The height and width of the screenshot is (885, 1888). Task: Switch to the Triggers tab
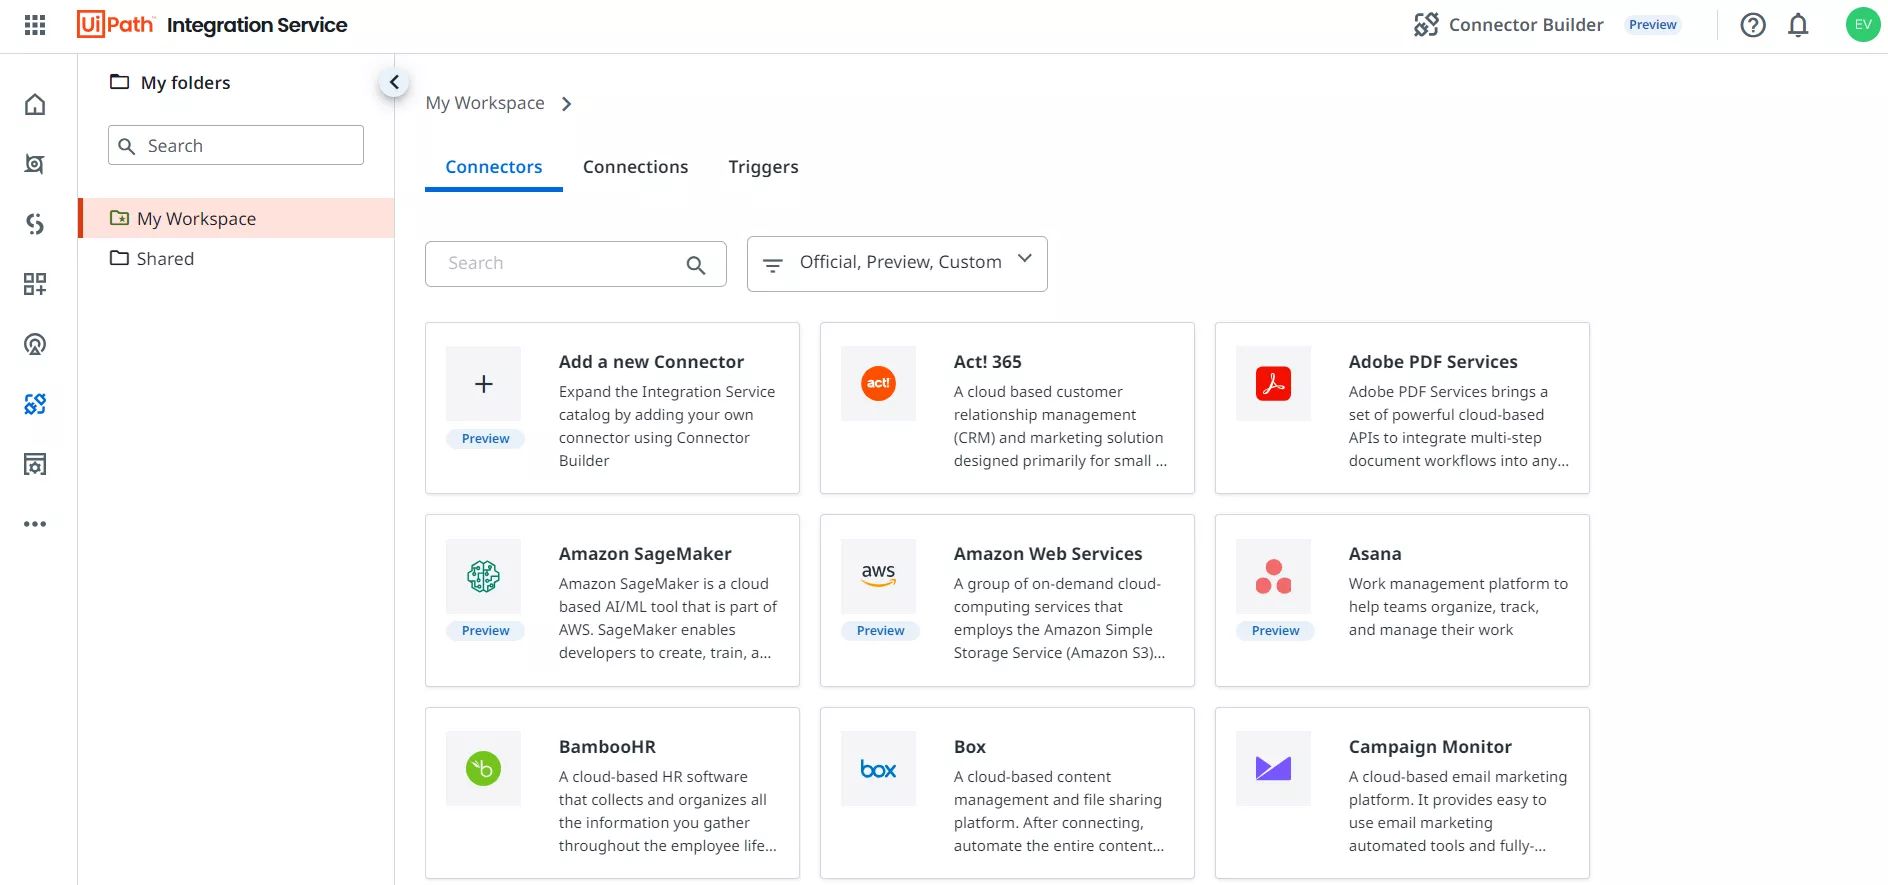763,167
